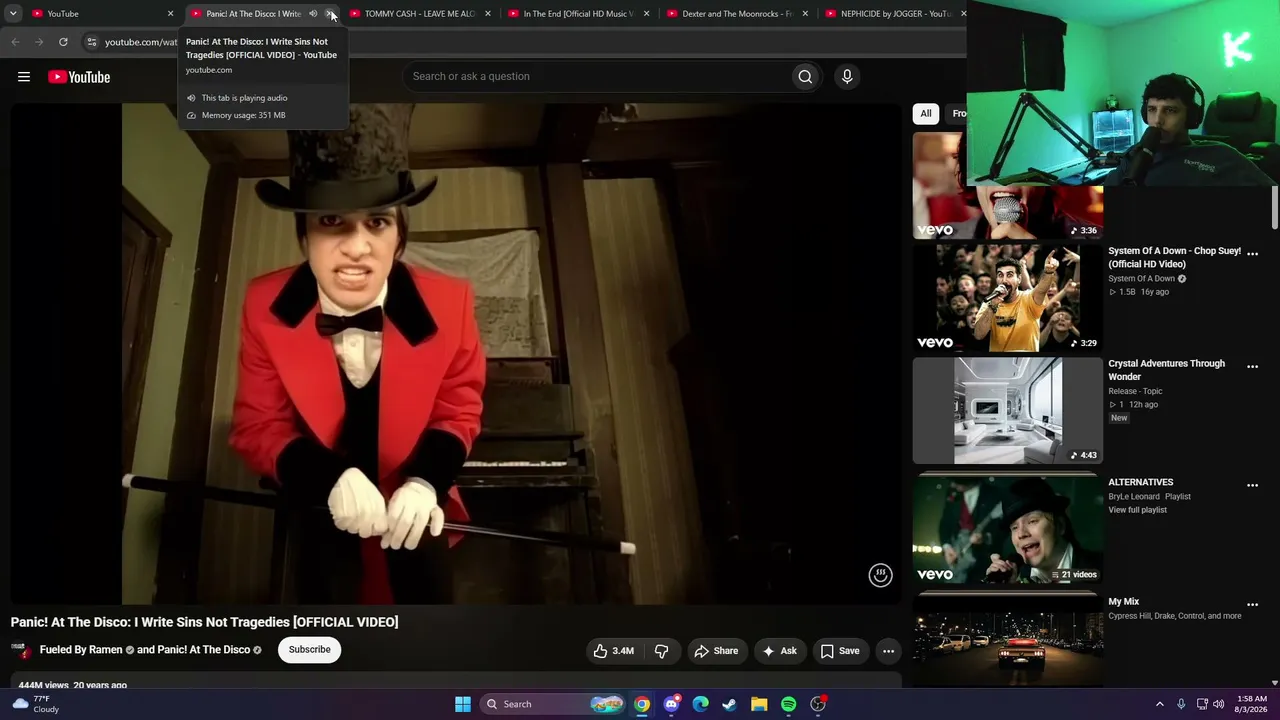The image size is (1280, 720).
Task: Click the Chop Suey! video title
Action: coord(1174,258)
